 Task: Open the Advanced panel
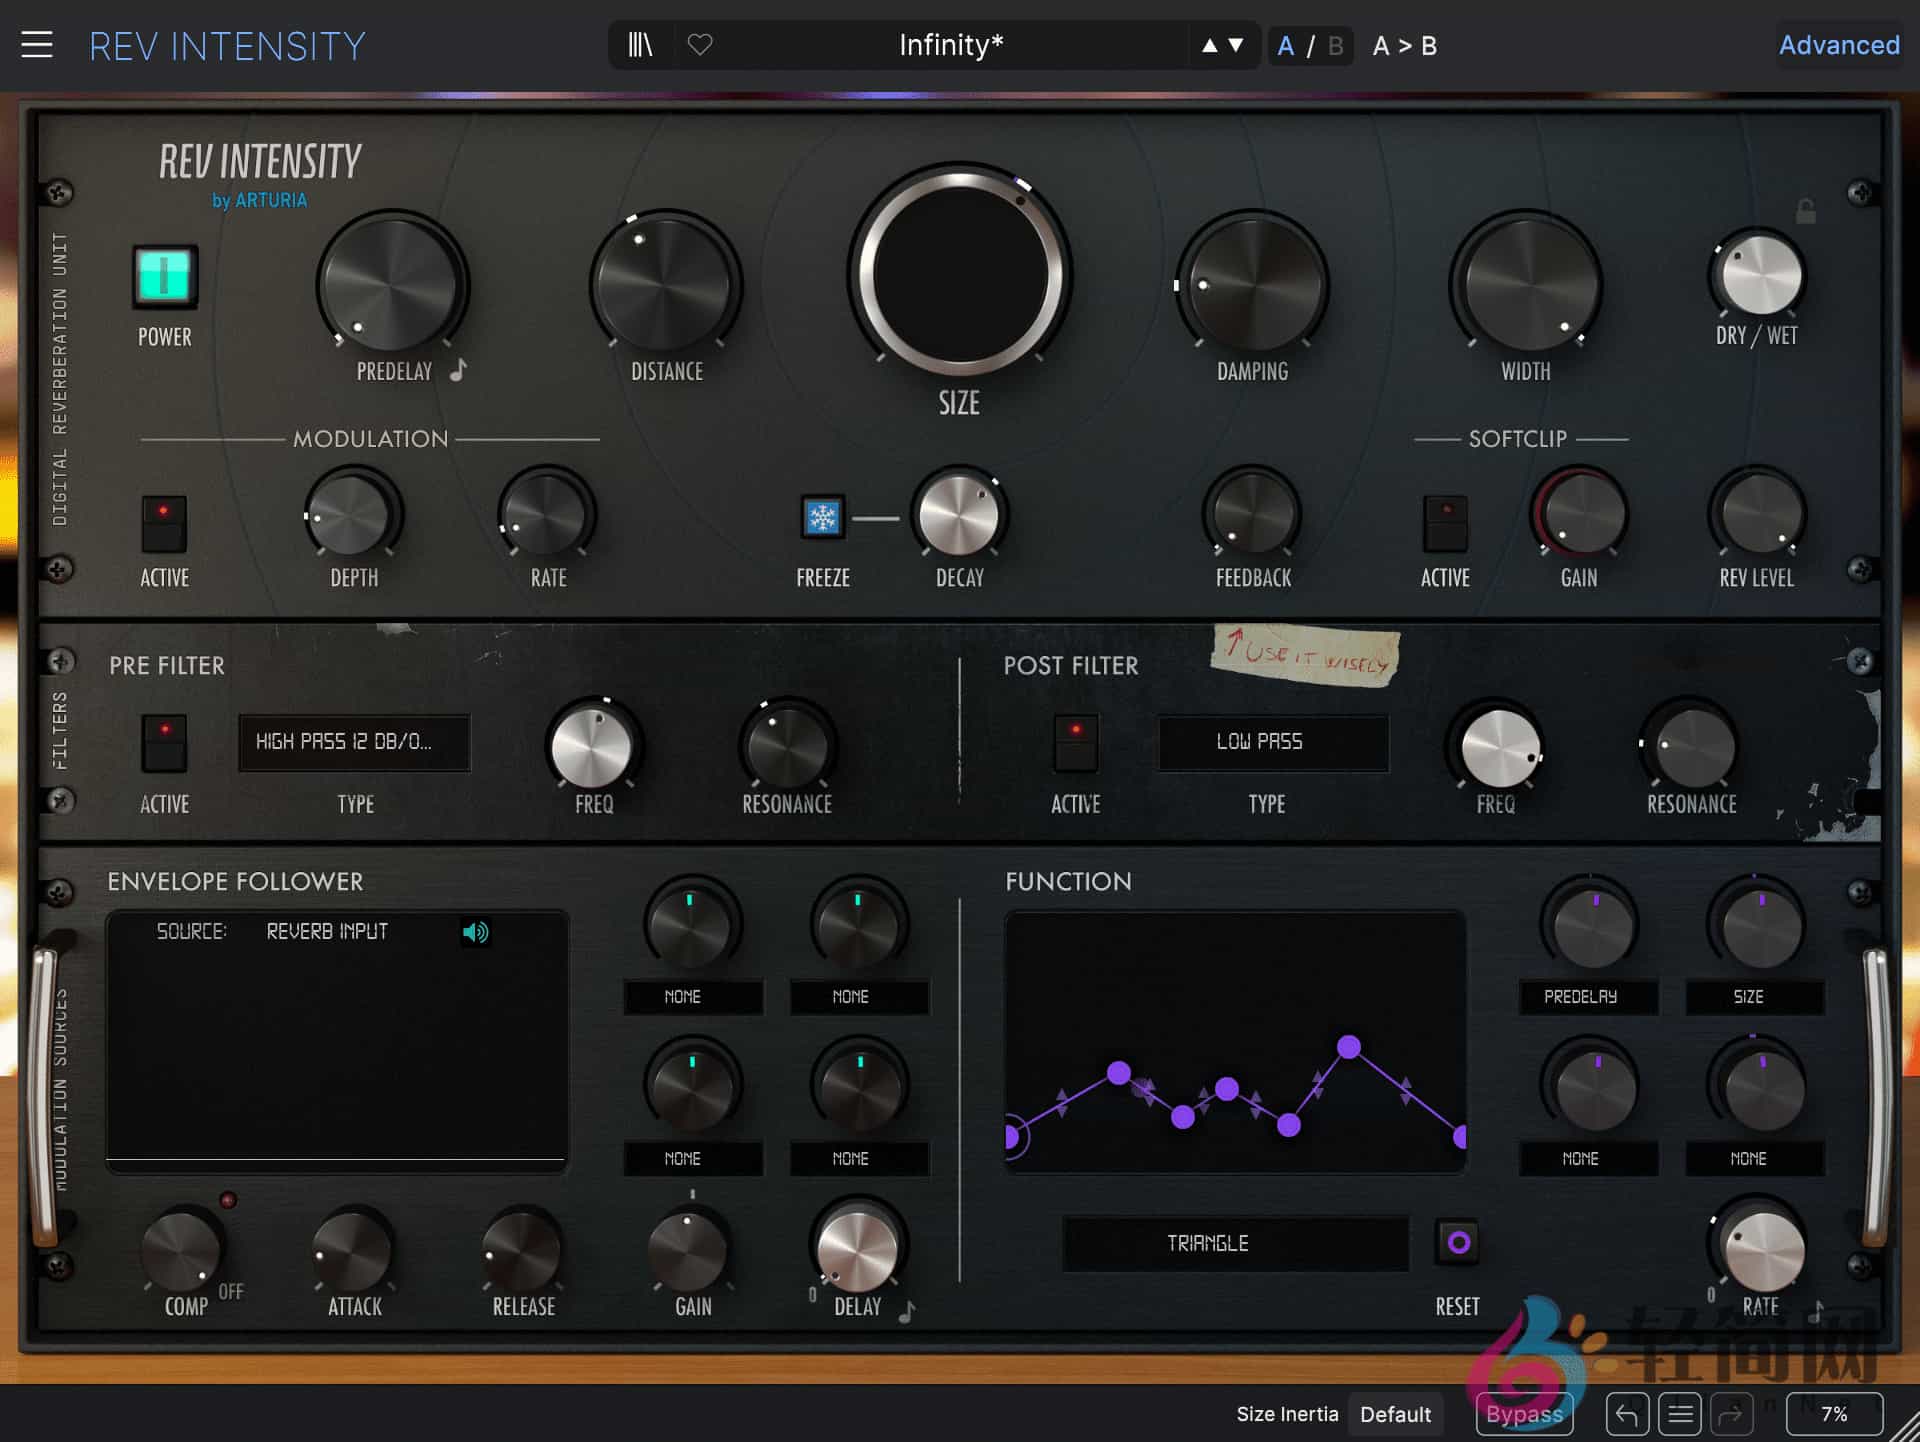(x=1838, y=45)
